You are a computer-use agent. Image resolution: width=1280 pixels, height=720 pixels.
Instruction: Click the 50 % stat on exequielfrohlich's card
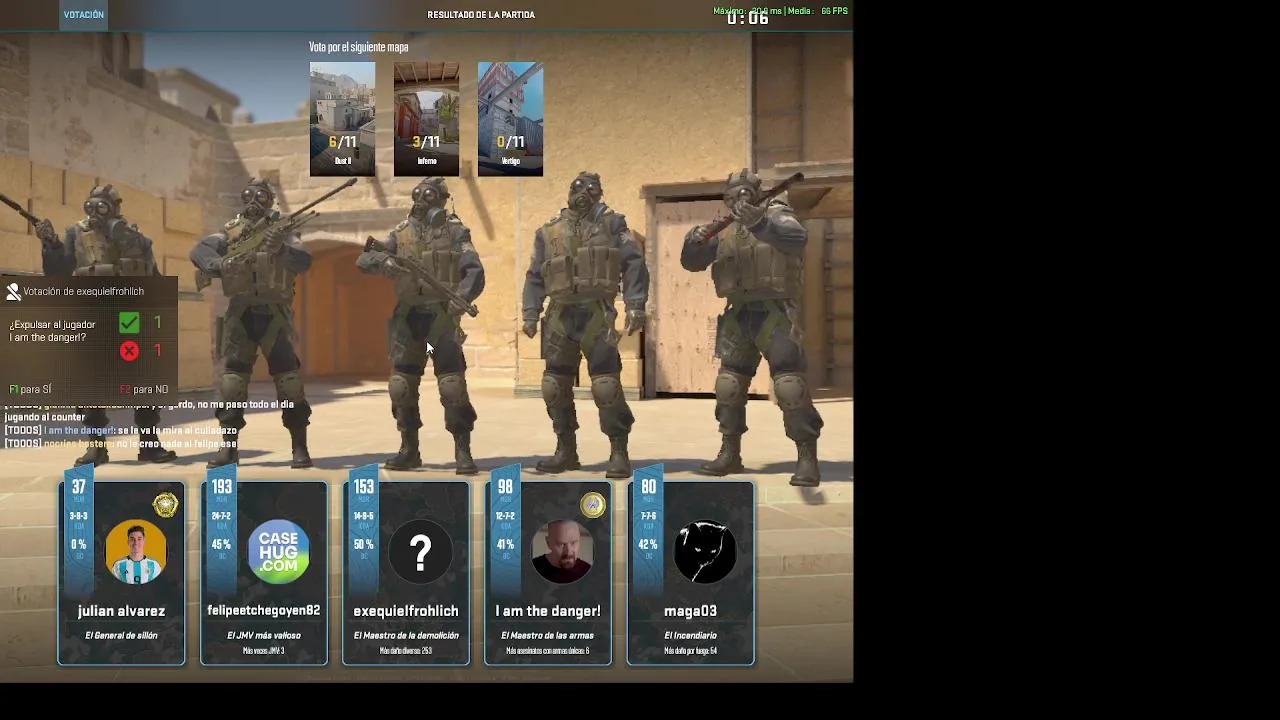pyautogui.click(x=363, y=545)
